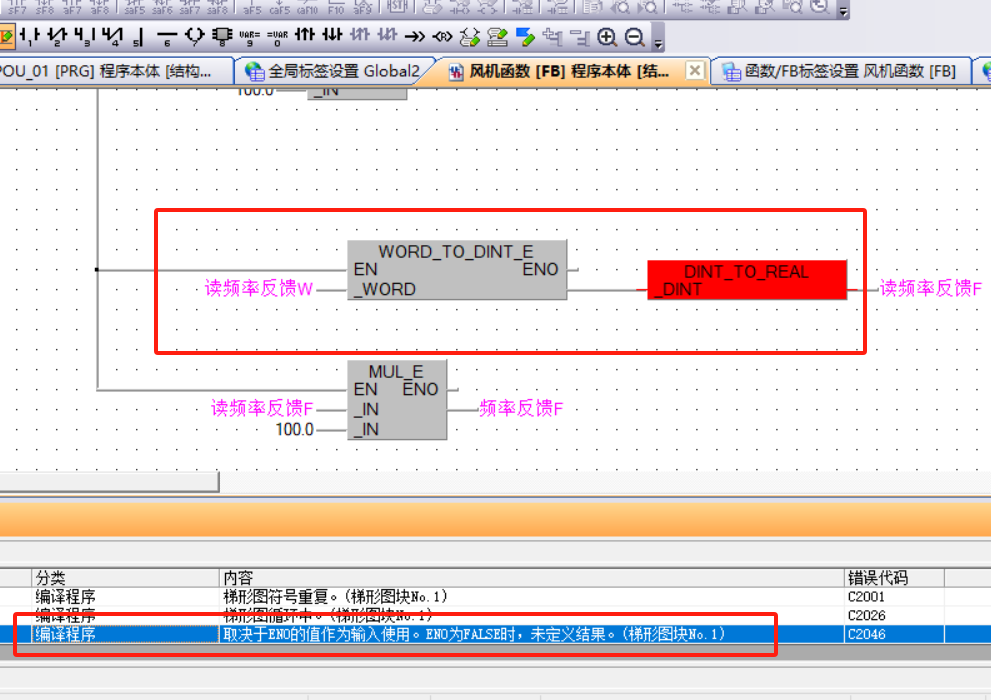Click the return (R) tool icon
Image resolution: width=991 pixels, height=700 pixels.
pyautogui.click(x=441, y=38)
